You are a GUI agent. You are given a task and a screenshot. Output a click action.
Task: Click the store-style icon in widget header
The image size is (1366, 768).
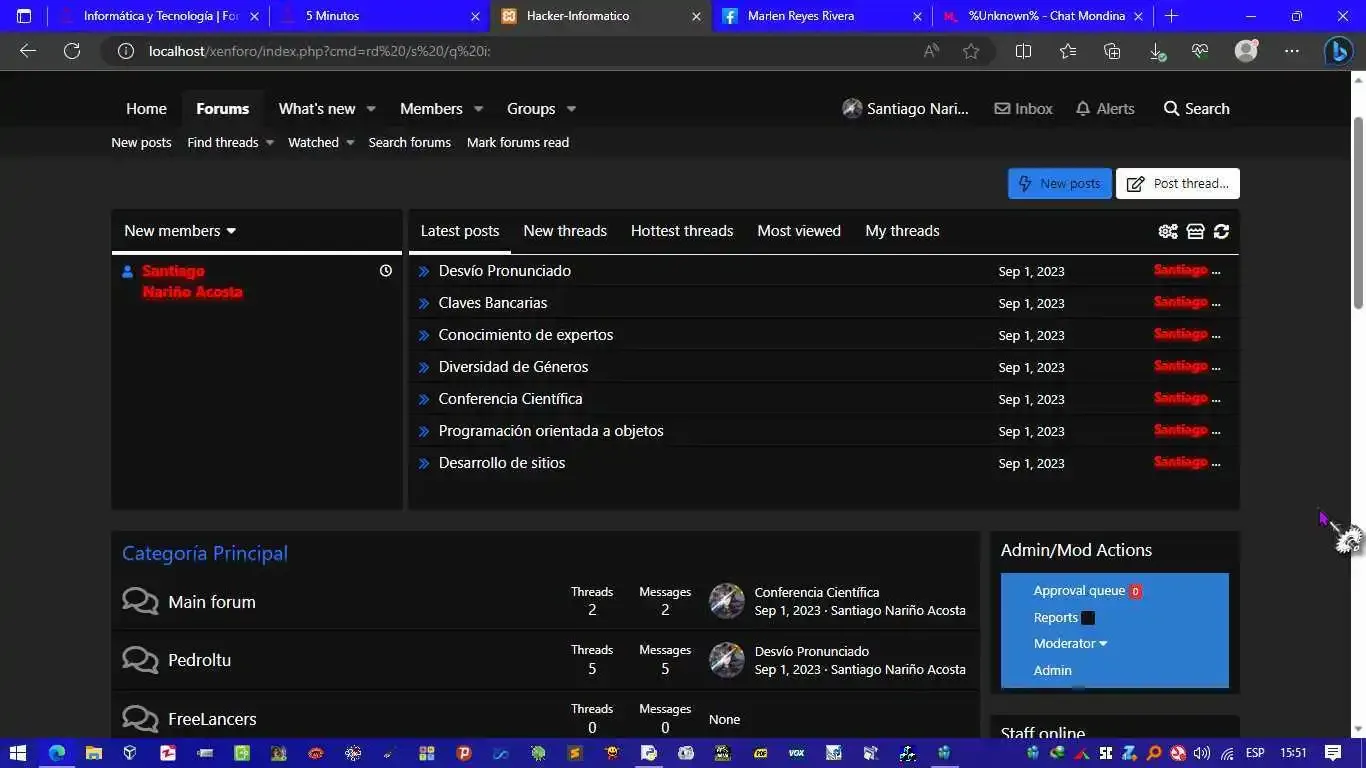click(1195, 231)
